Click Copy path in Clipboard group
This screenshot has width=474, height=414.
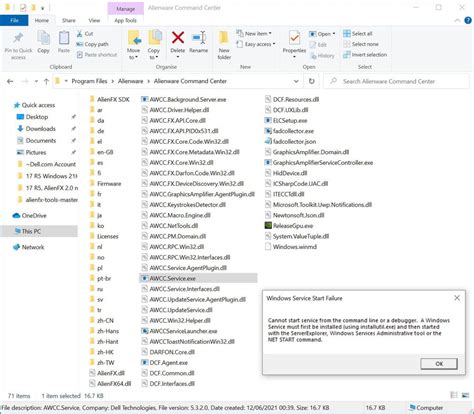(92, 44)
